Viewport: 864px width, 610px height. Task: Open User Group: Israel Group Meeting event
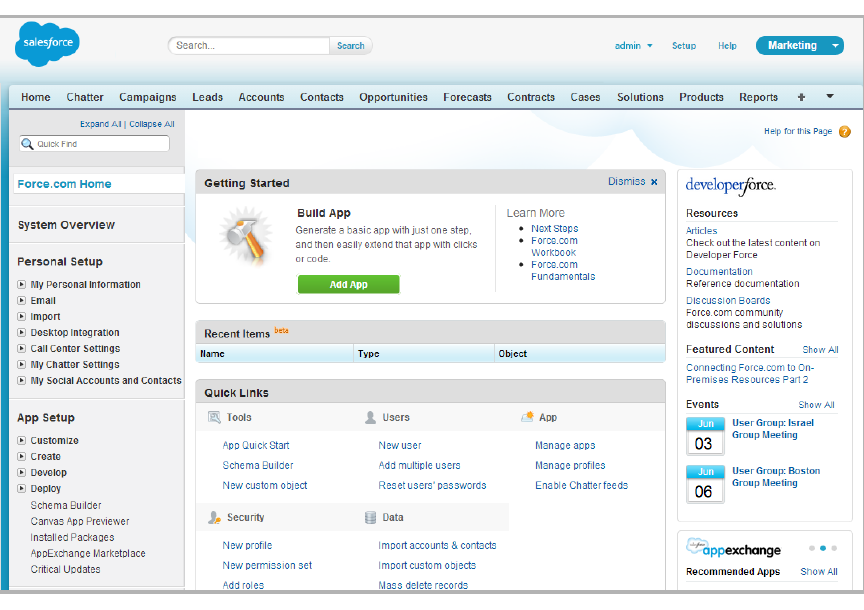coord(773,429)
